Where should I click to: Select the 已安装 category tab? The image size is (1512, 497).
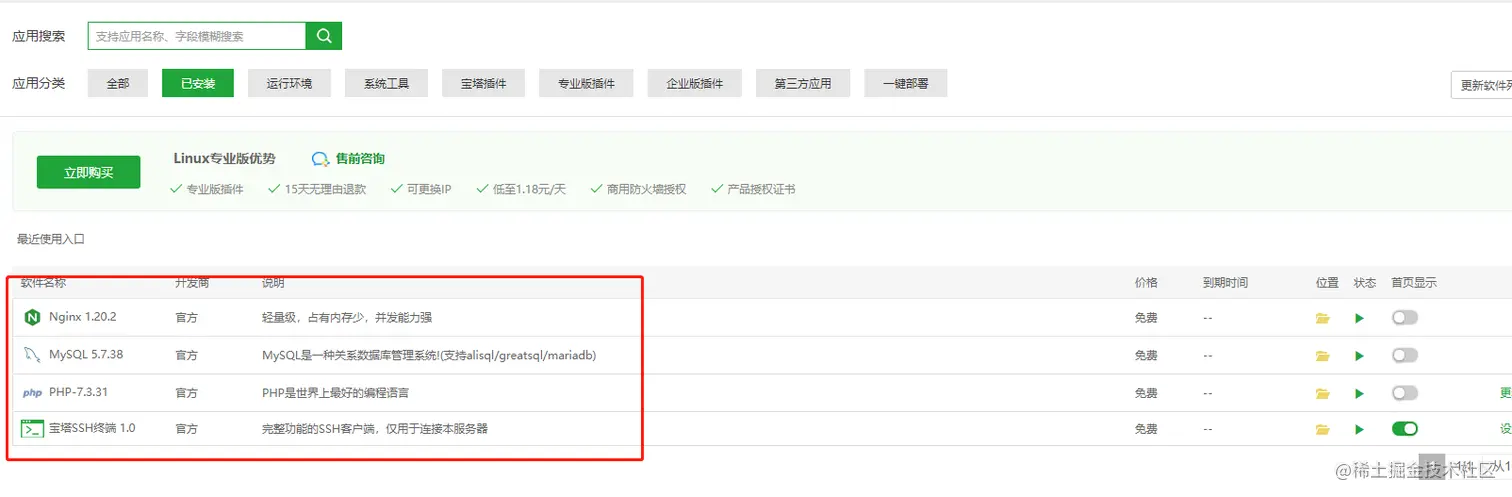[198, 83]
